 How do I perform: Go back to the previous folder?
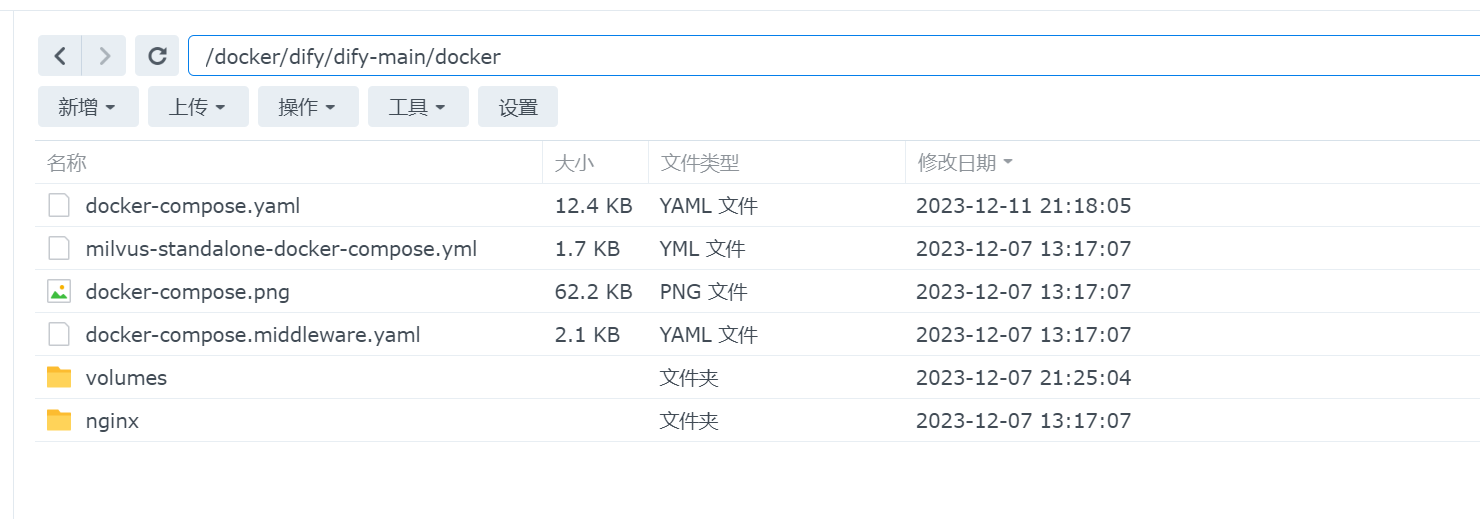[60, 56]
